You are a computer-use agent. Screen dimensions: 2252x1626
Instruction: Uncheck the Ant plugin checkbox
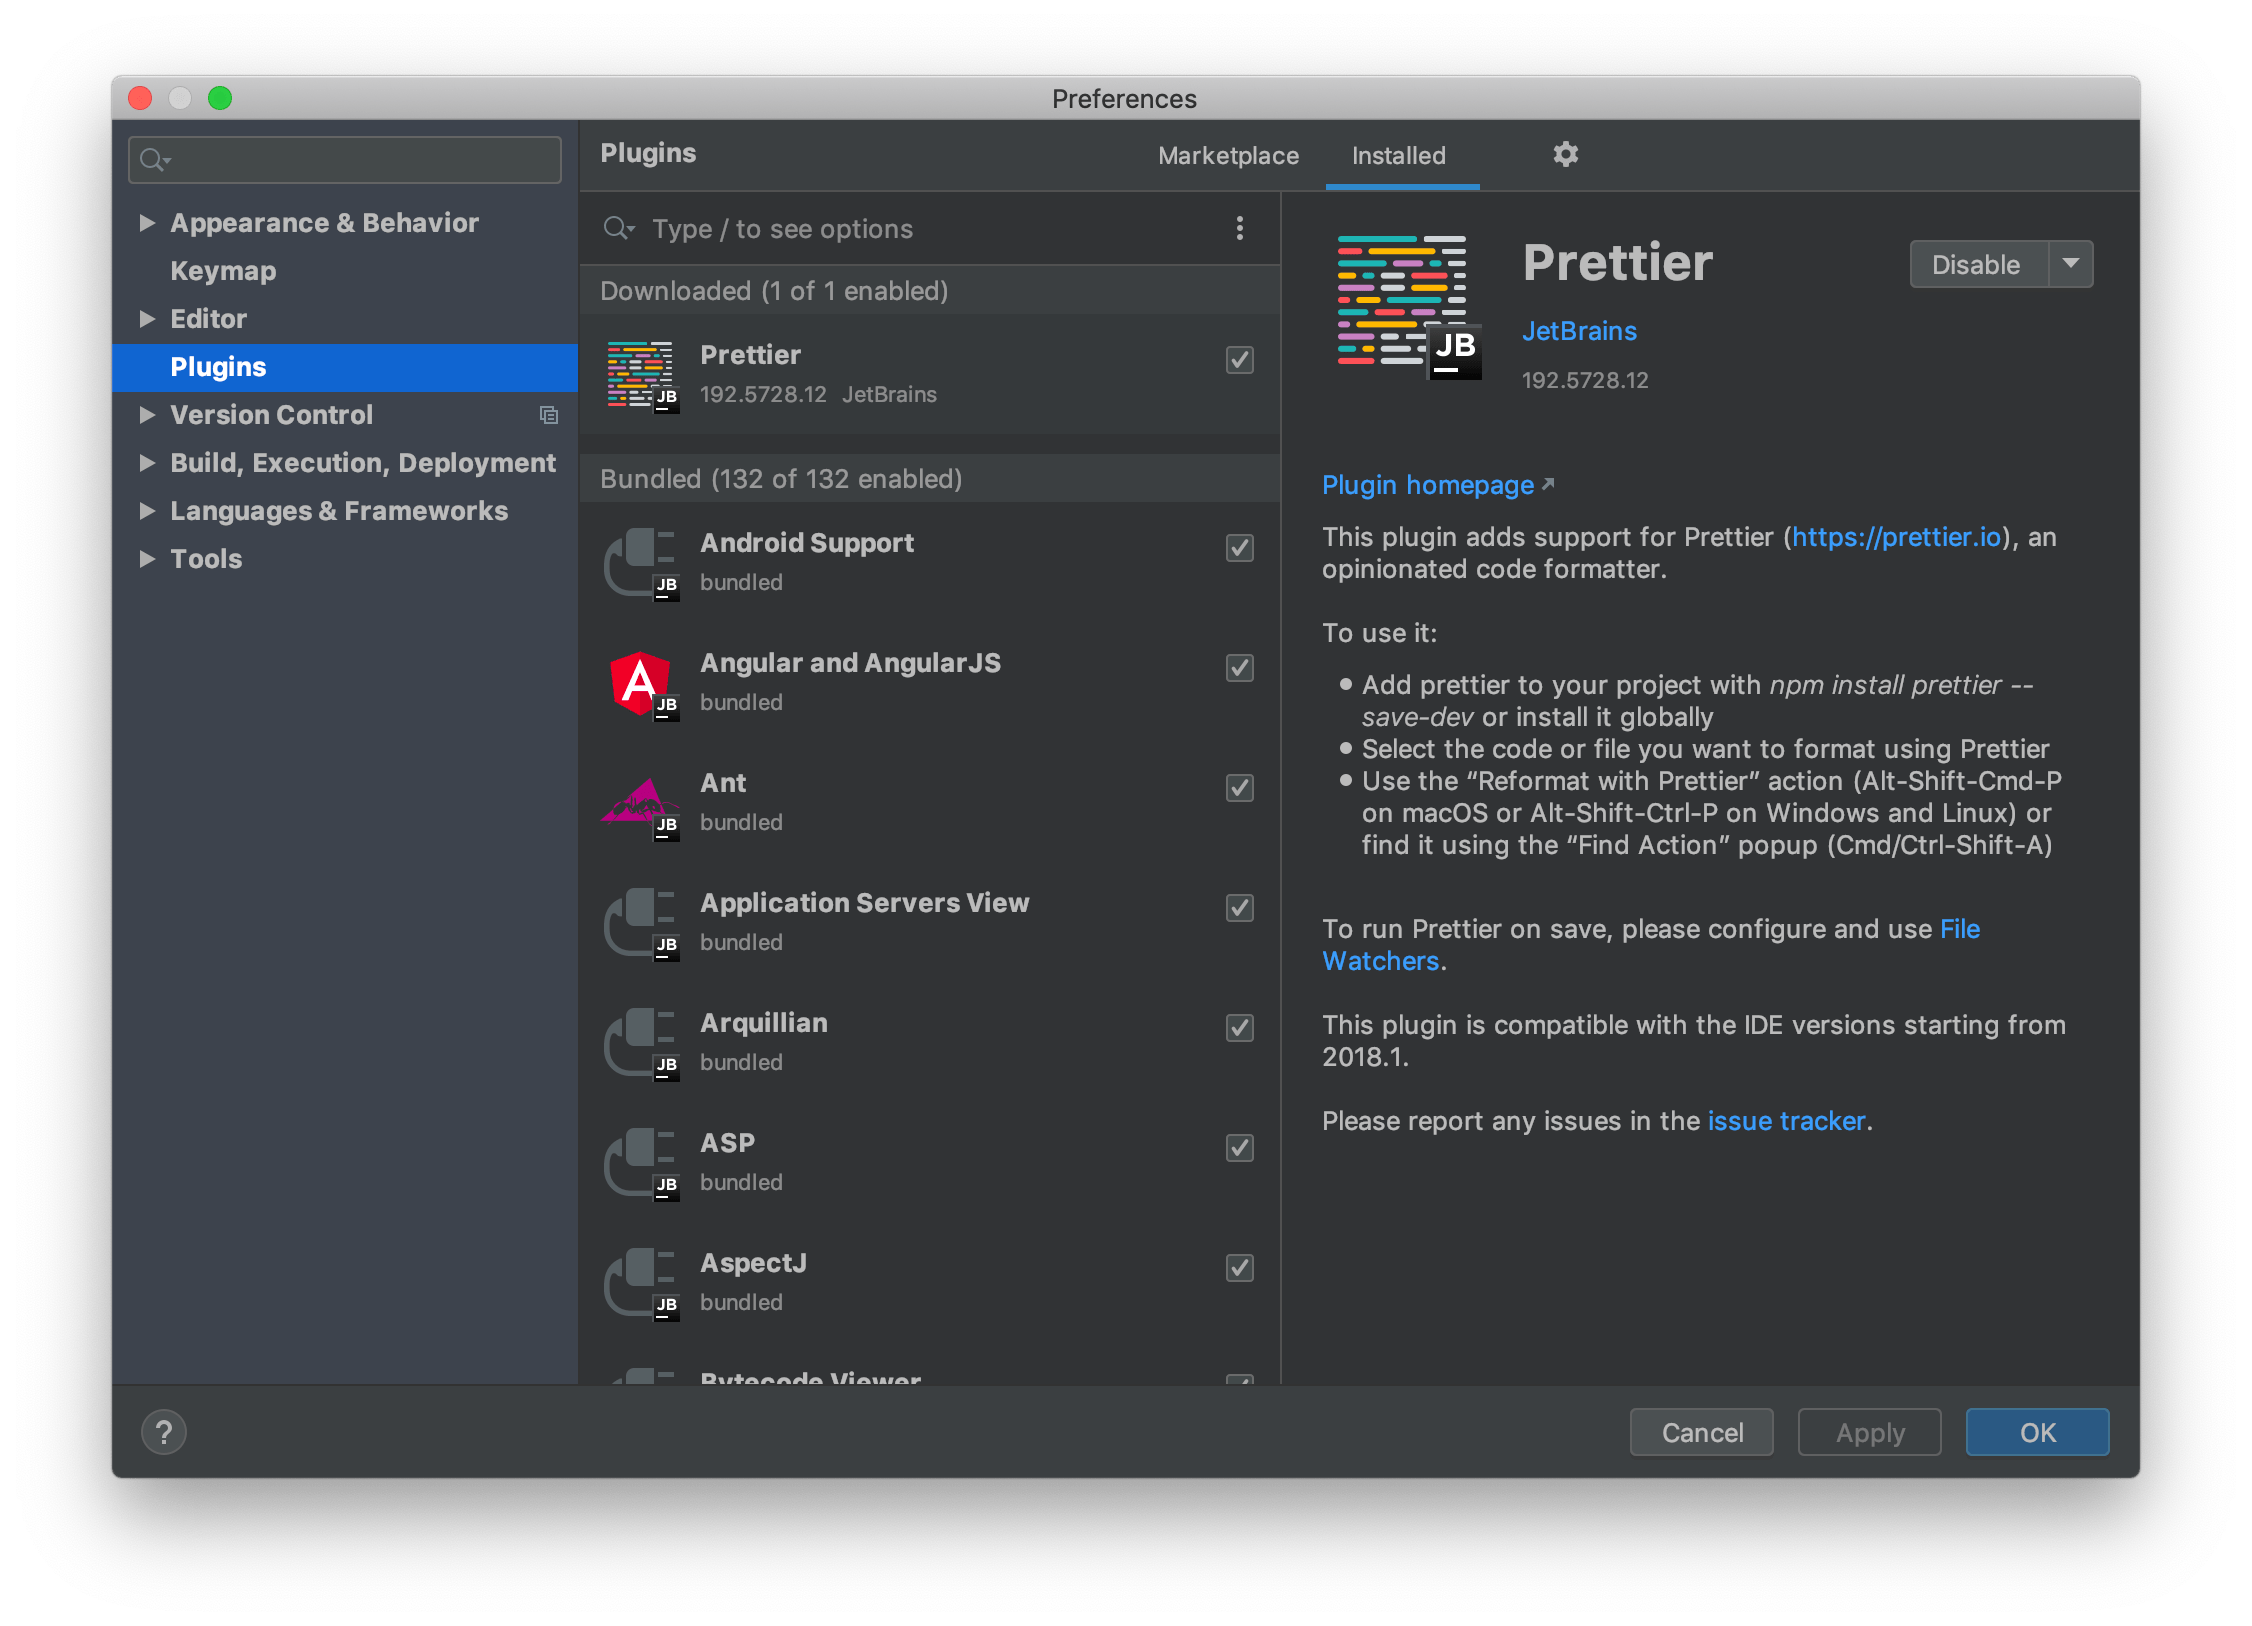[x=1239, y=788]
